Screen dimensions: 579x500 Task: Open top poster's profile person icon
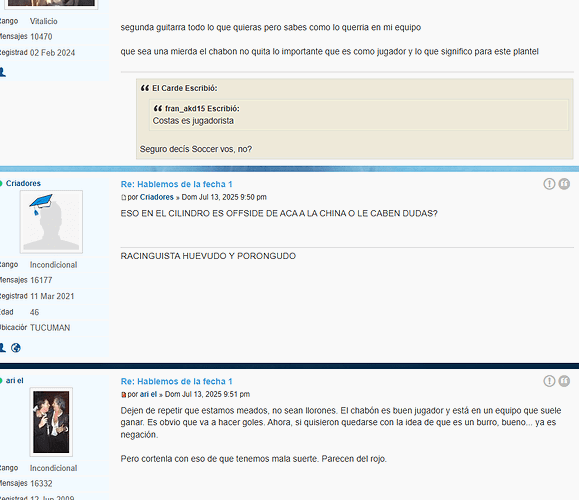pos(2,72)
